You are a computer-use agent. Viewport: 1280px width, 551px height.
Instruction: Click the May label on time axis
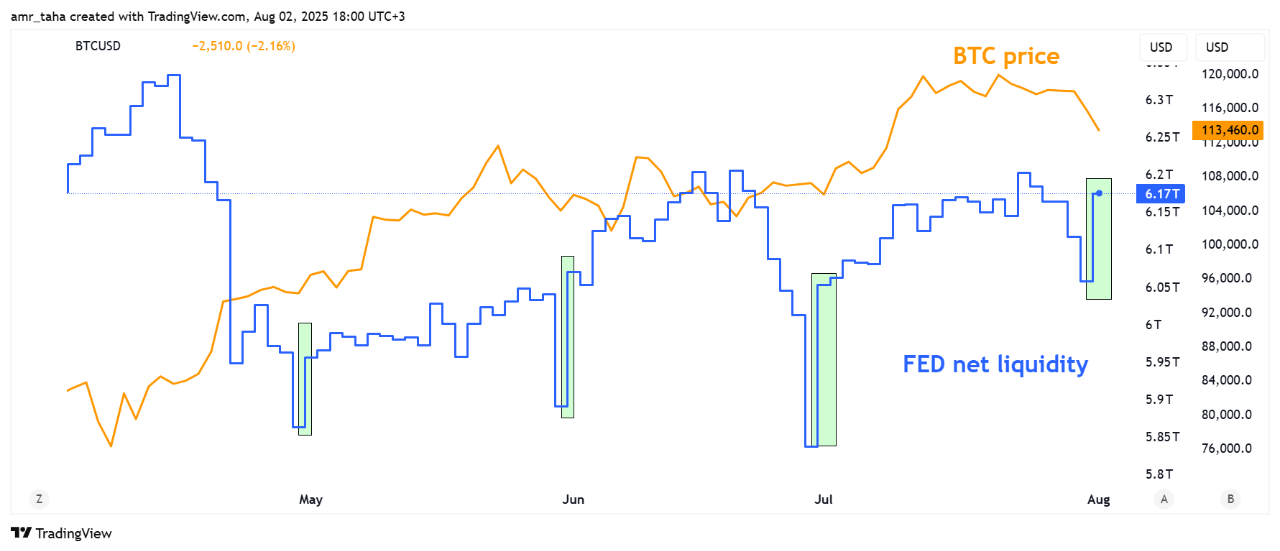311,499
